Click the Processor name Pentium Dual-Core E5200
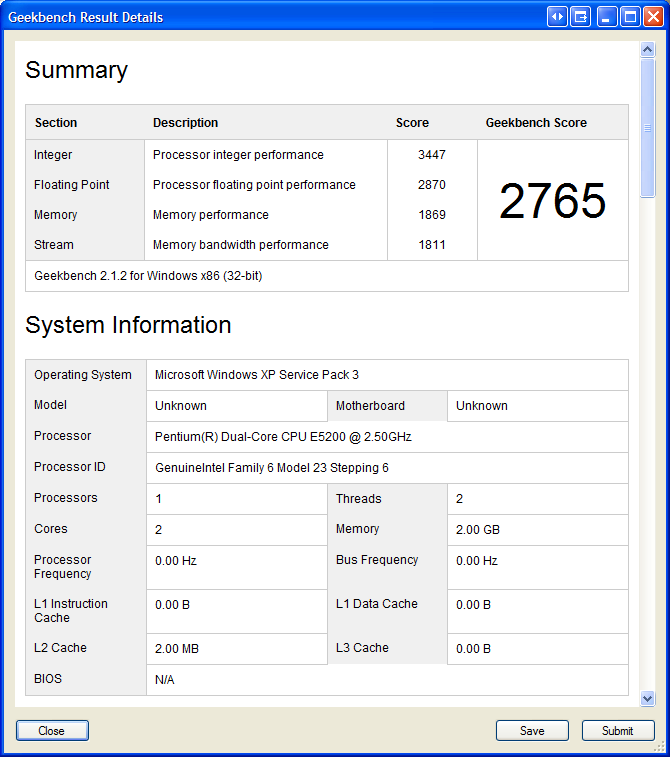 (x=283, y=437)
